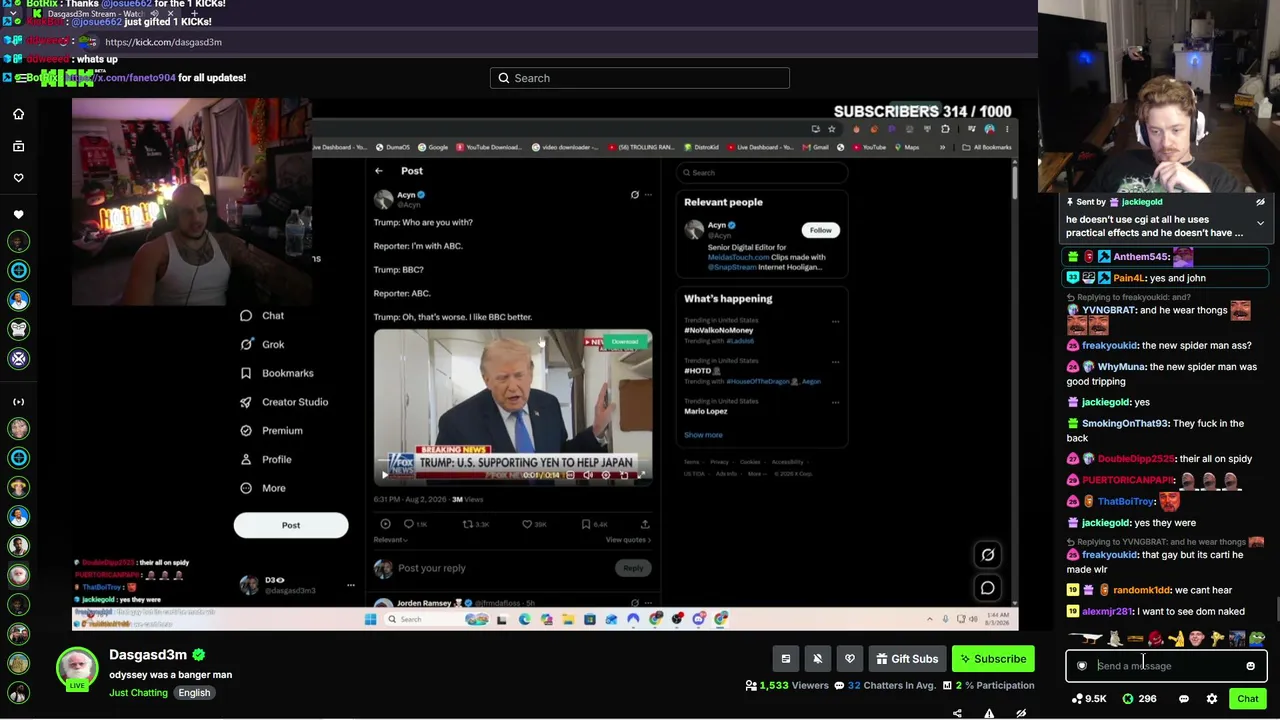Image resolution: width=1280 pixels, height=720 pixels.
Task: Toggle the follow heart for Dasgasd3m
Action: tap(850, 659)
